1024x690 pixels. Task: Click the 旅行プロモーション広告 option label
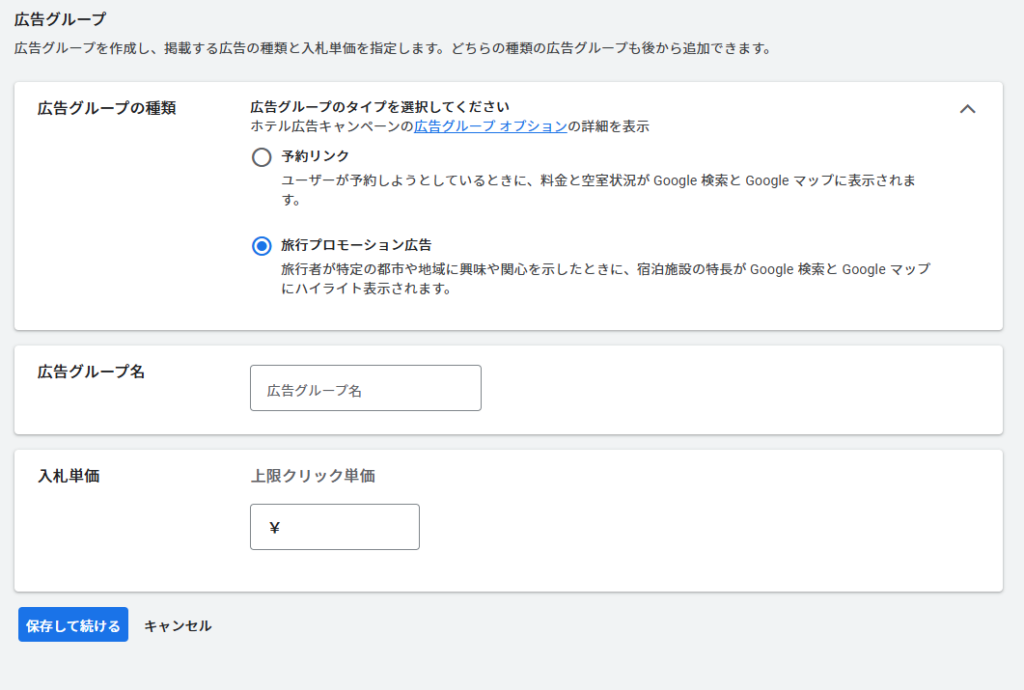pyautogui.click(x=357, y=245)
